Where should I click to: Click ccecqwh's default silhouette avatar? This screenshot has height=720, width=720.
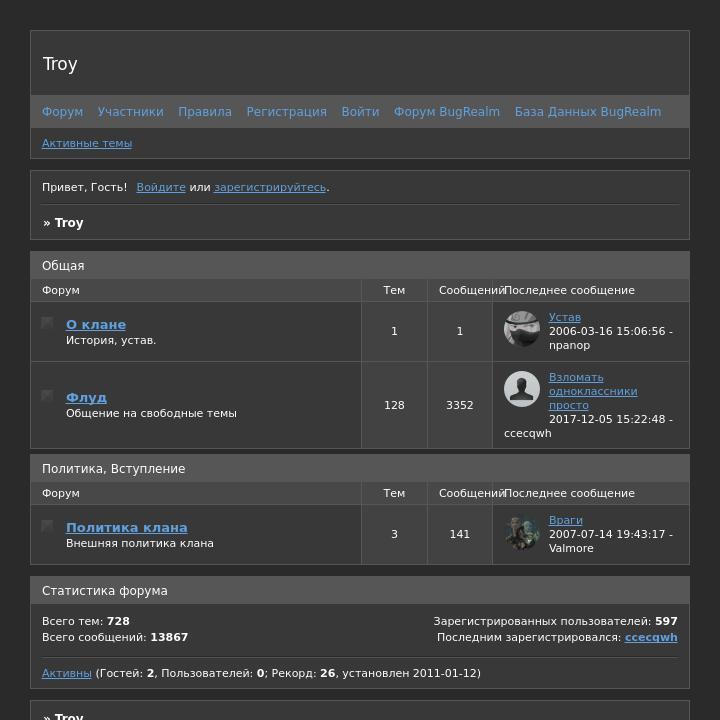tap(522, 389)
